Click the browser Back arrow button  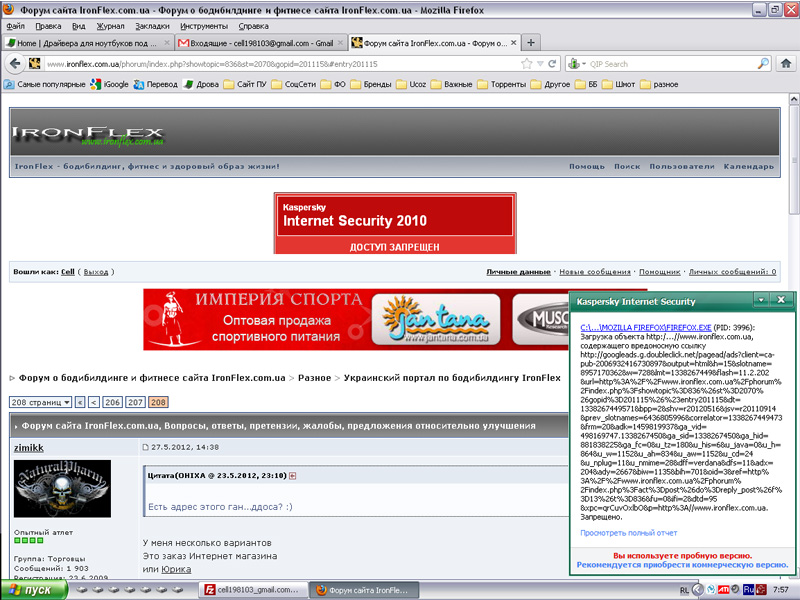[14, 63]
